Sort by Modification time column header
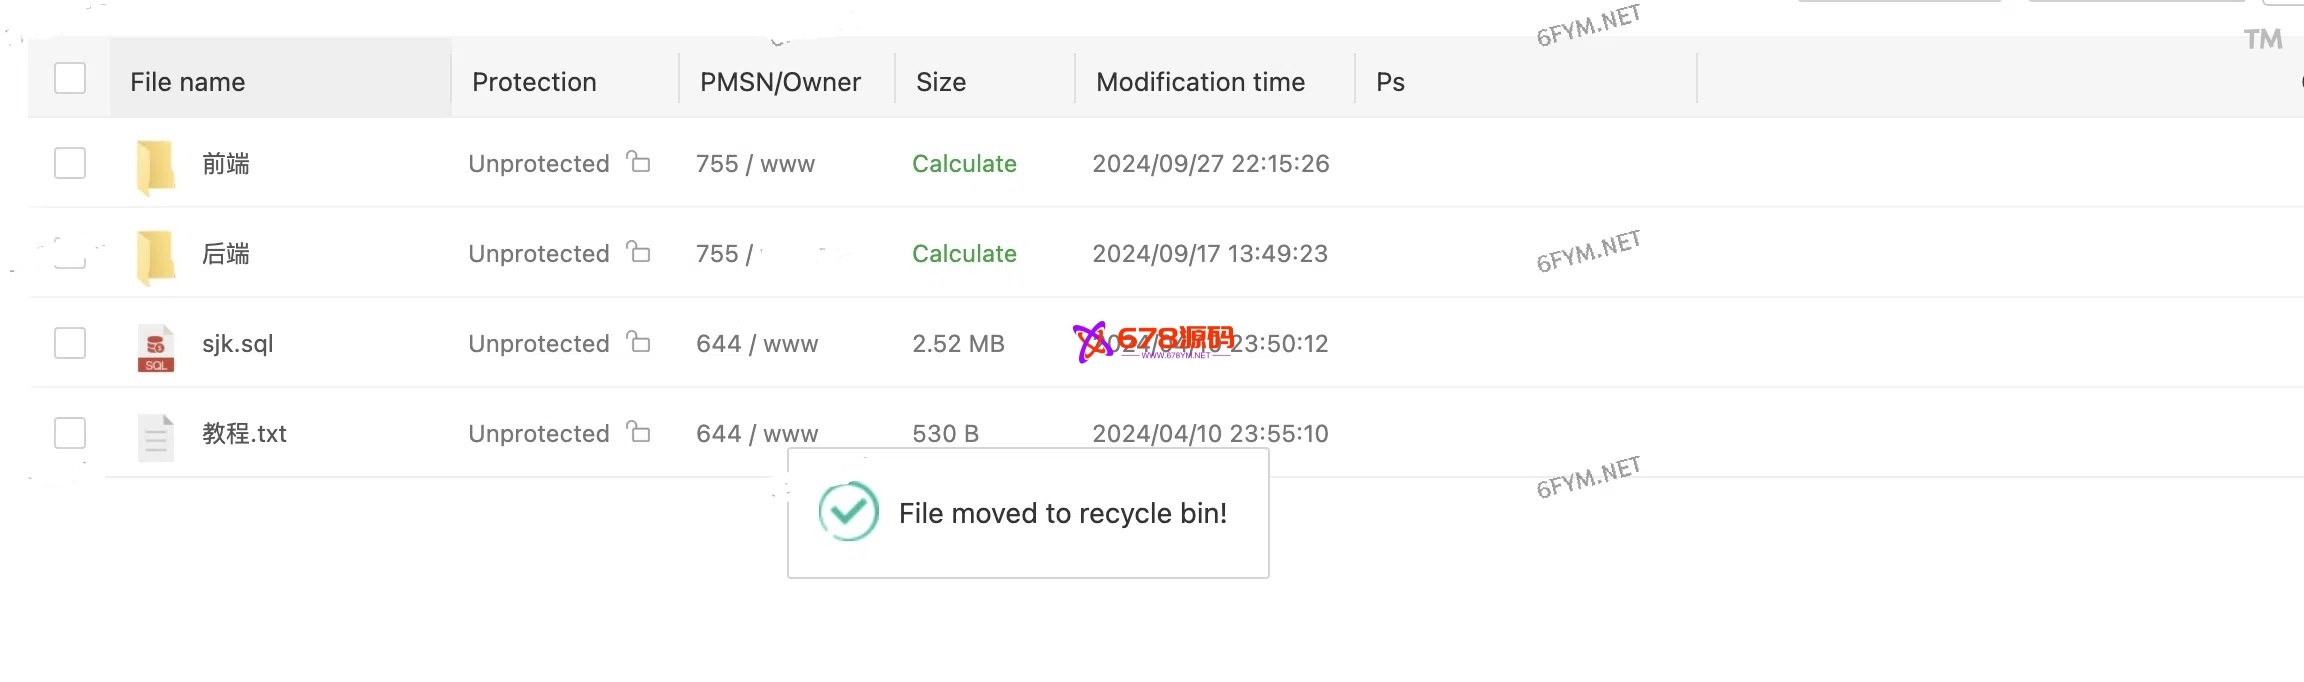 [x=1200, y=82]
